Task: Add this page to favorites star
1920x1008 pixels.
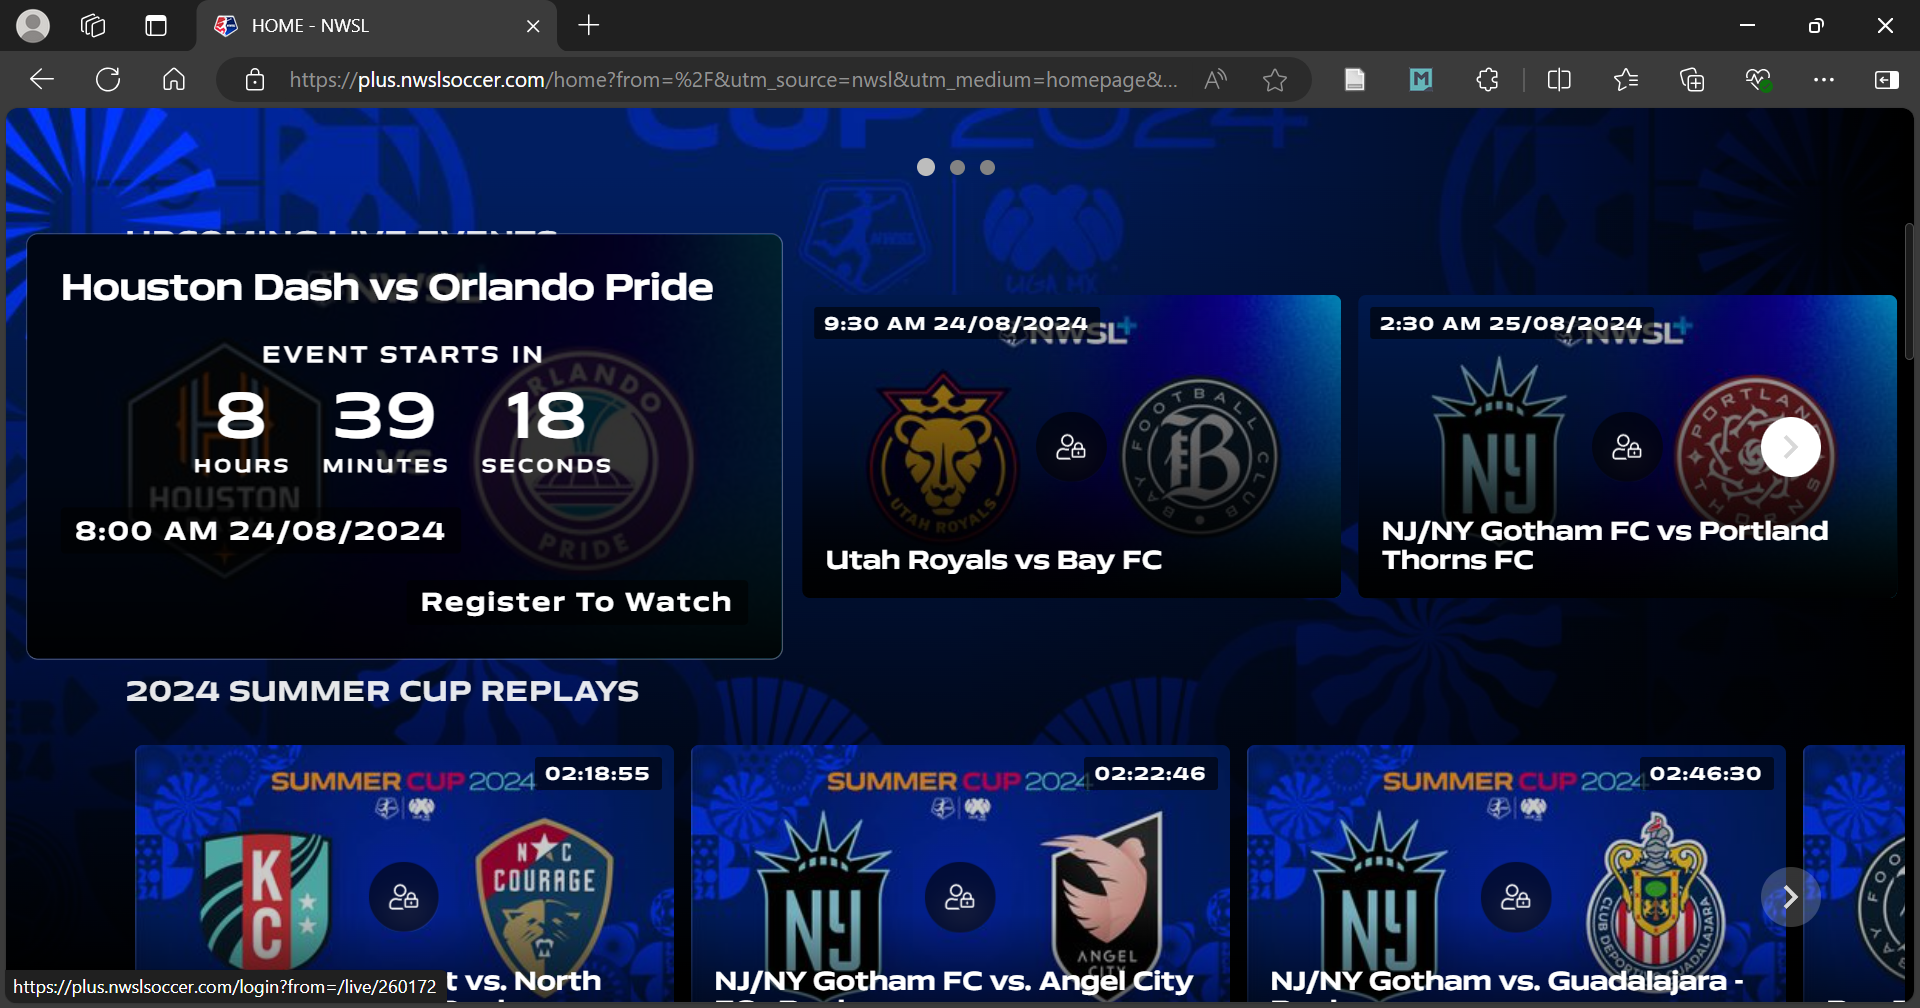Action: point(1274,80)
